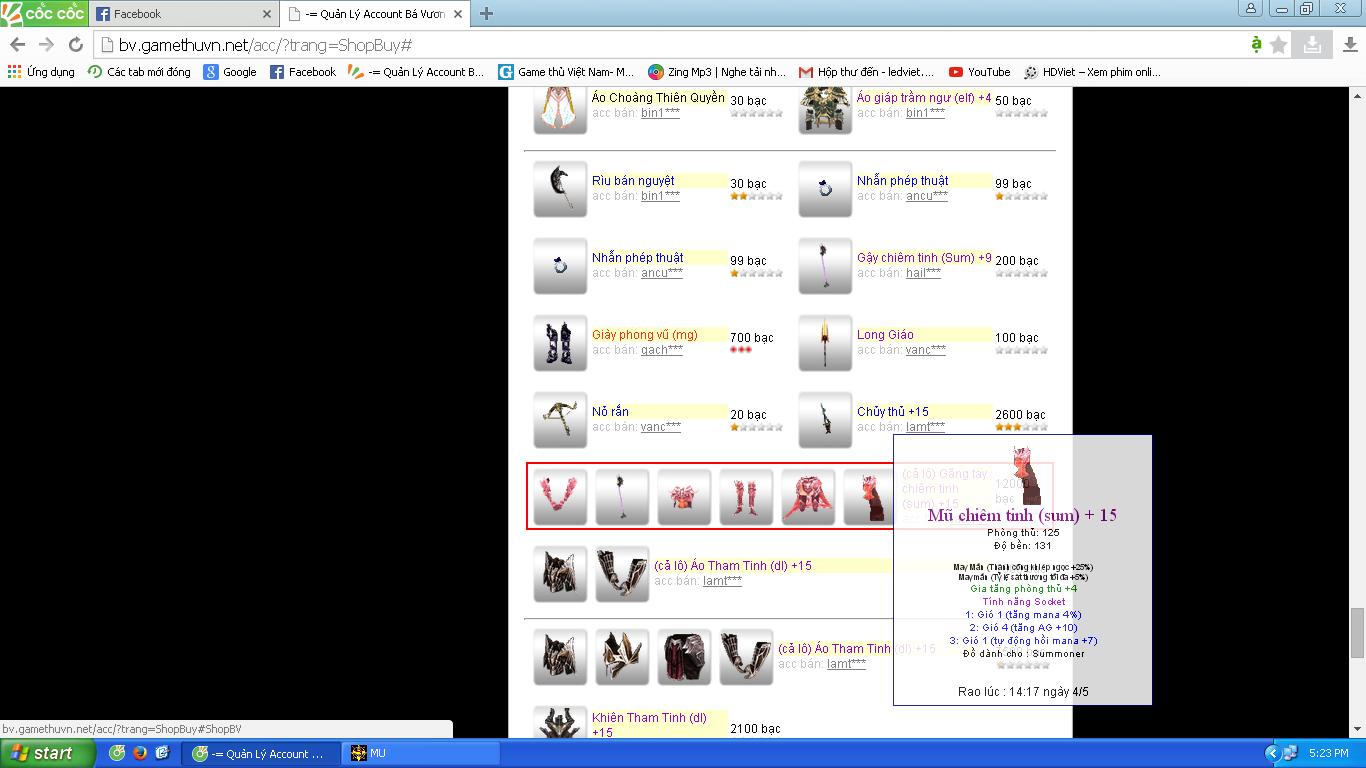Open the Nỏ rắn item link

610,412
